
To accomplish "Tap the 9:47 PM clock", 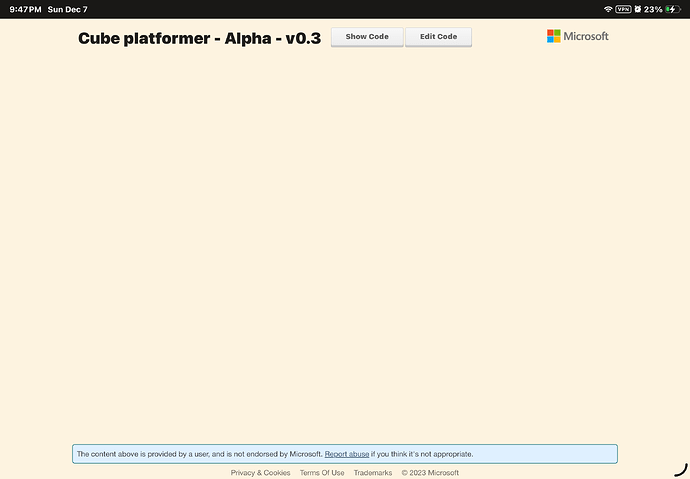I will pos(25,9).
